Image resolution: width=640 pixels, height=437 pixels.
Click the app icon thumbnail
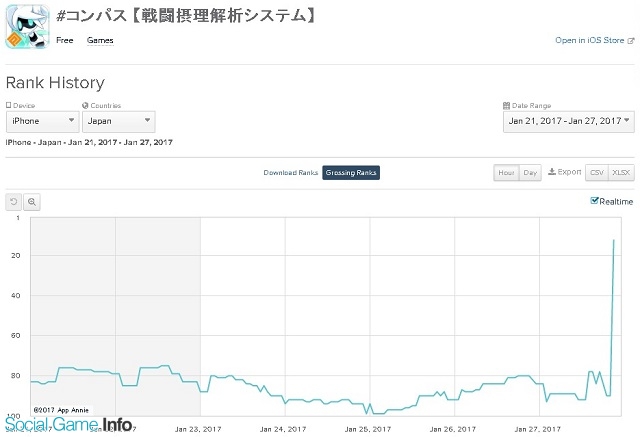pos(25,25)
